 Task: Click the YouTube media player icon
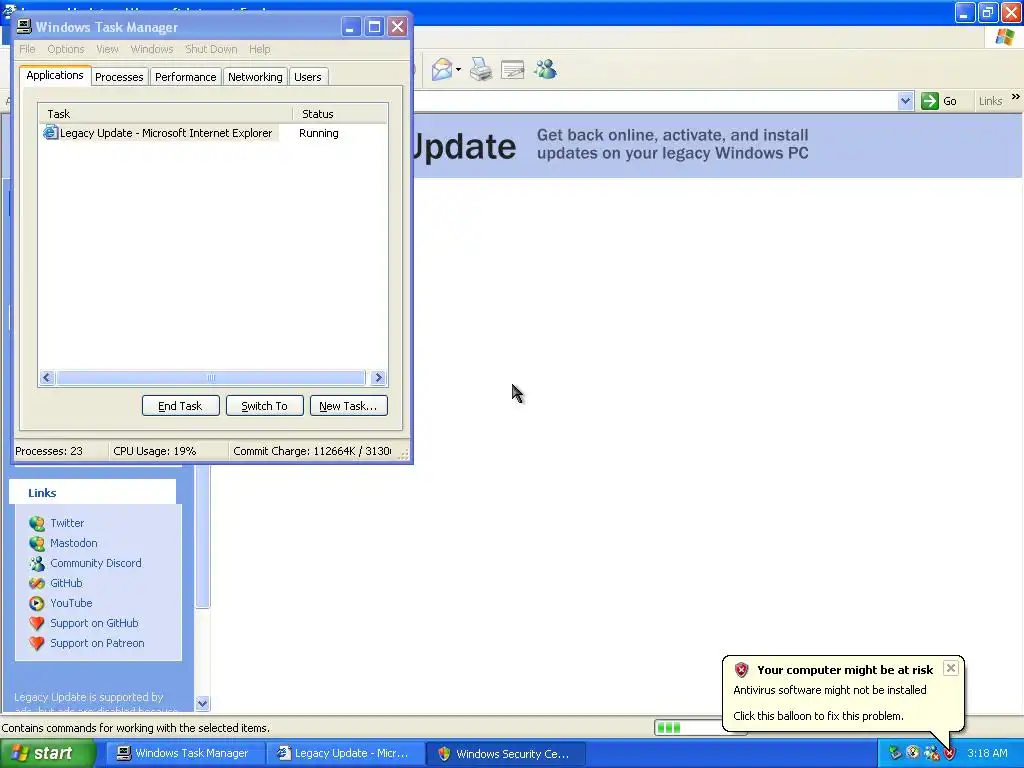(x=37, y=603)
